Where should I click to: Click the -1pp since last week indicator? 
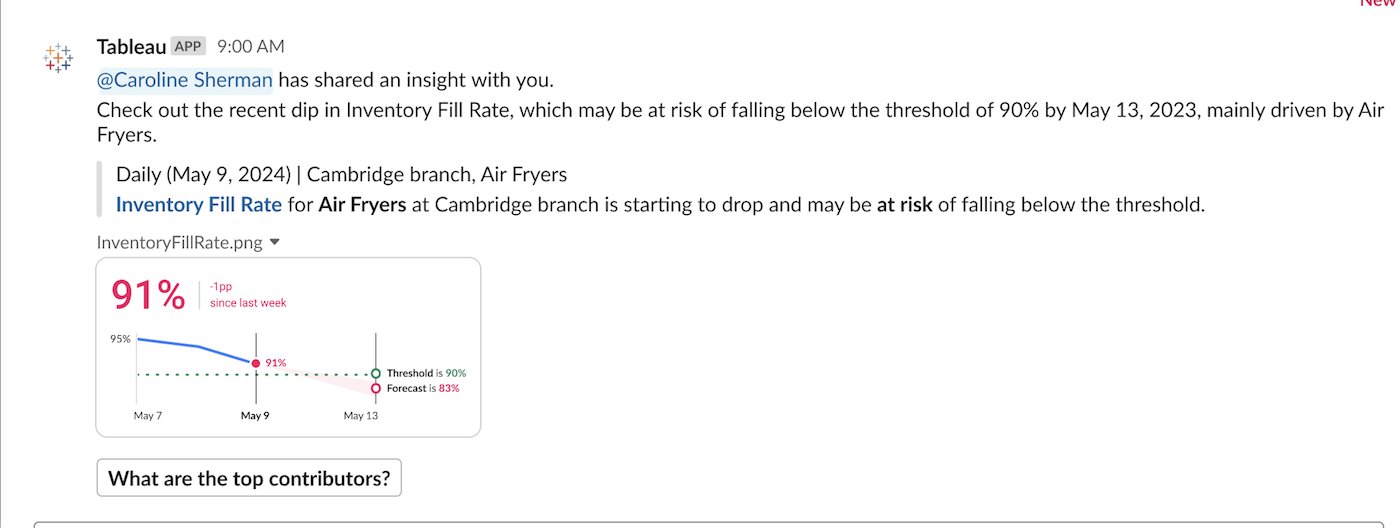pyautogui.click(x=247, y=295)
